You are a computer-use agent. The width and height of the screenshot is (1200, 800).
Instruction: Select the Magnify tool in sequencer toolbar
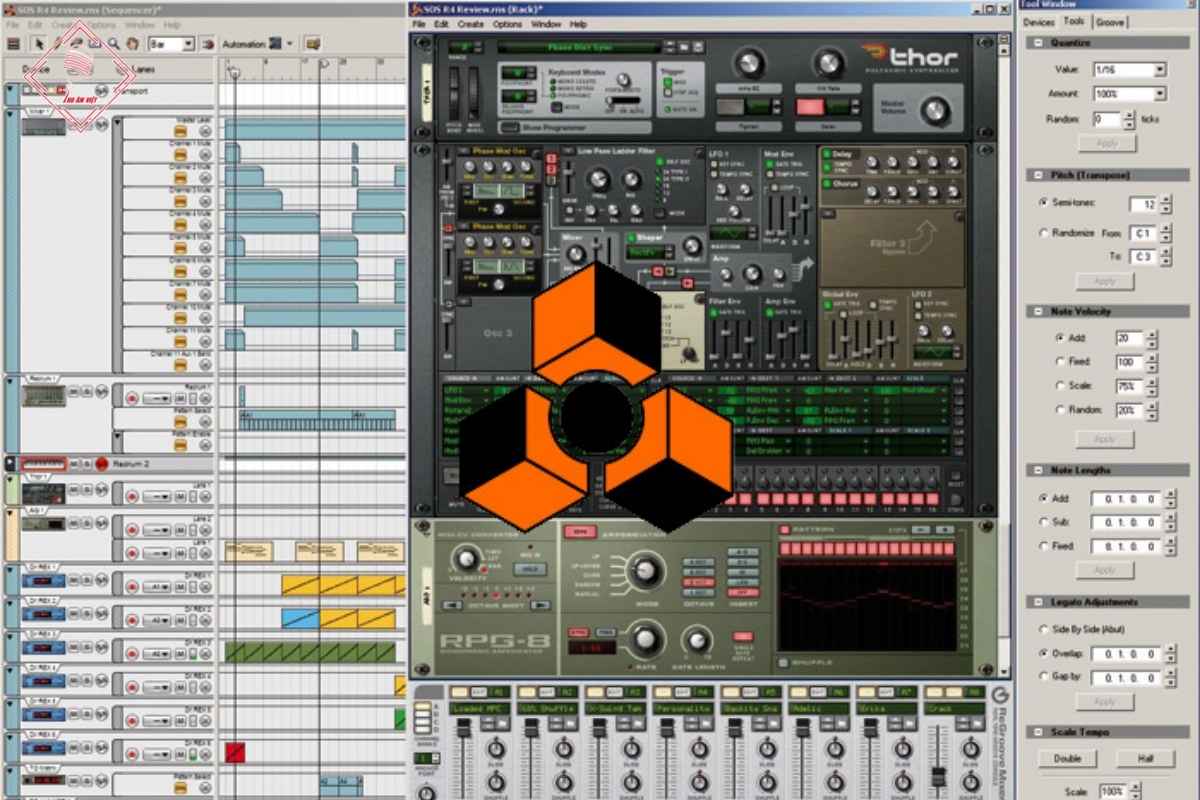point(114,44)
